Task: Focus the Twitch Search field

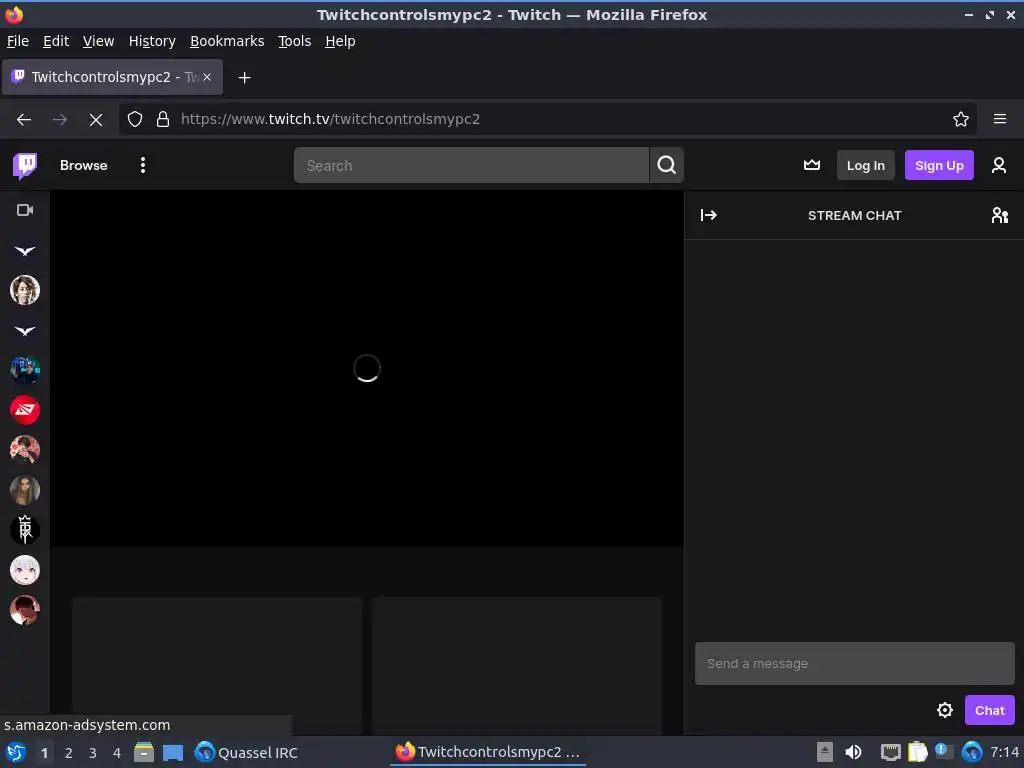Action: tap(471, 165)
